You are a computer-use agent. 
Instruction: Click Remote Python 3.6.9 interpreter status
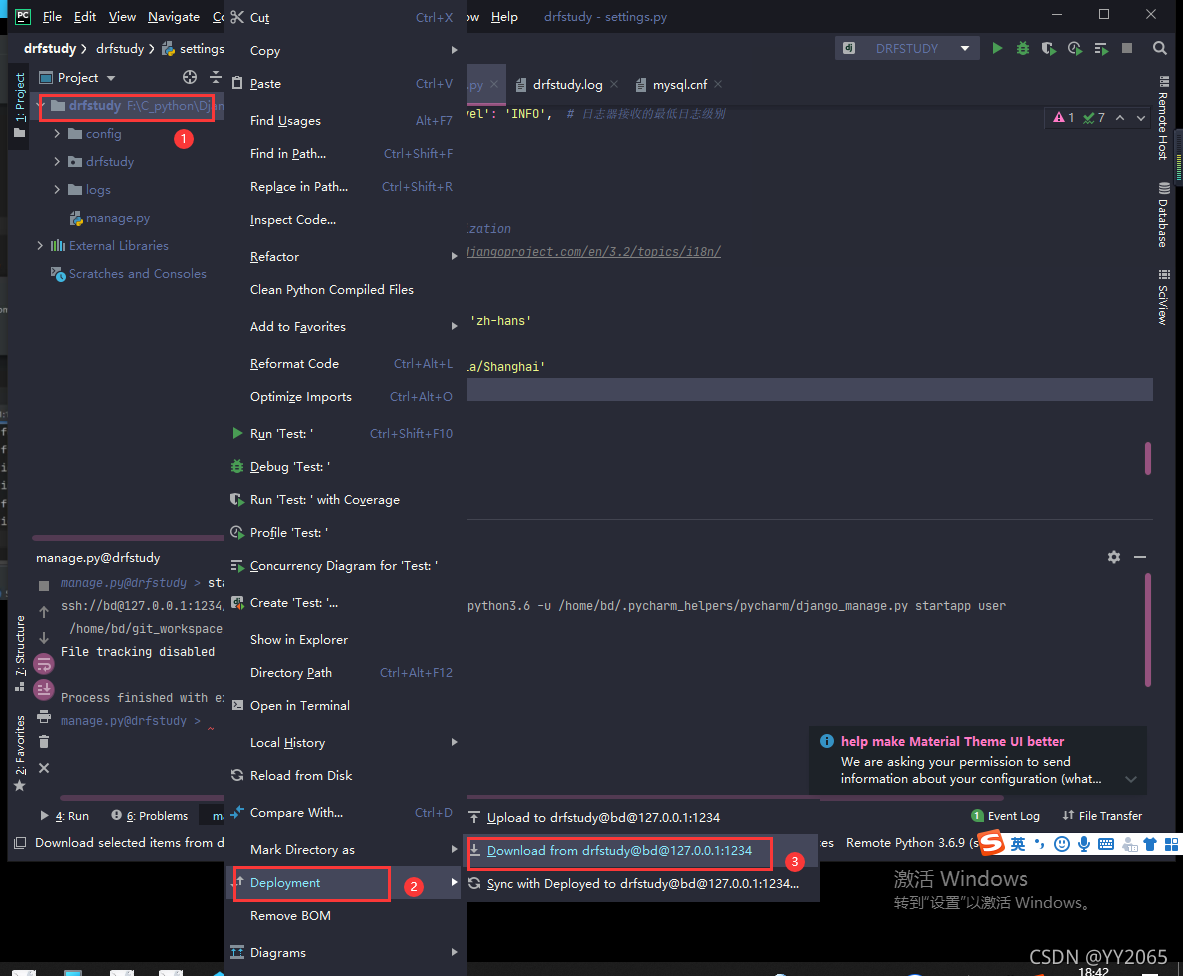(913, 842)
